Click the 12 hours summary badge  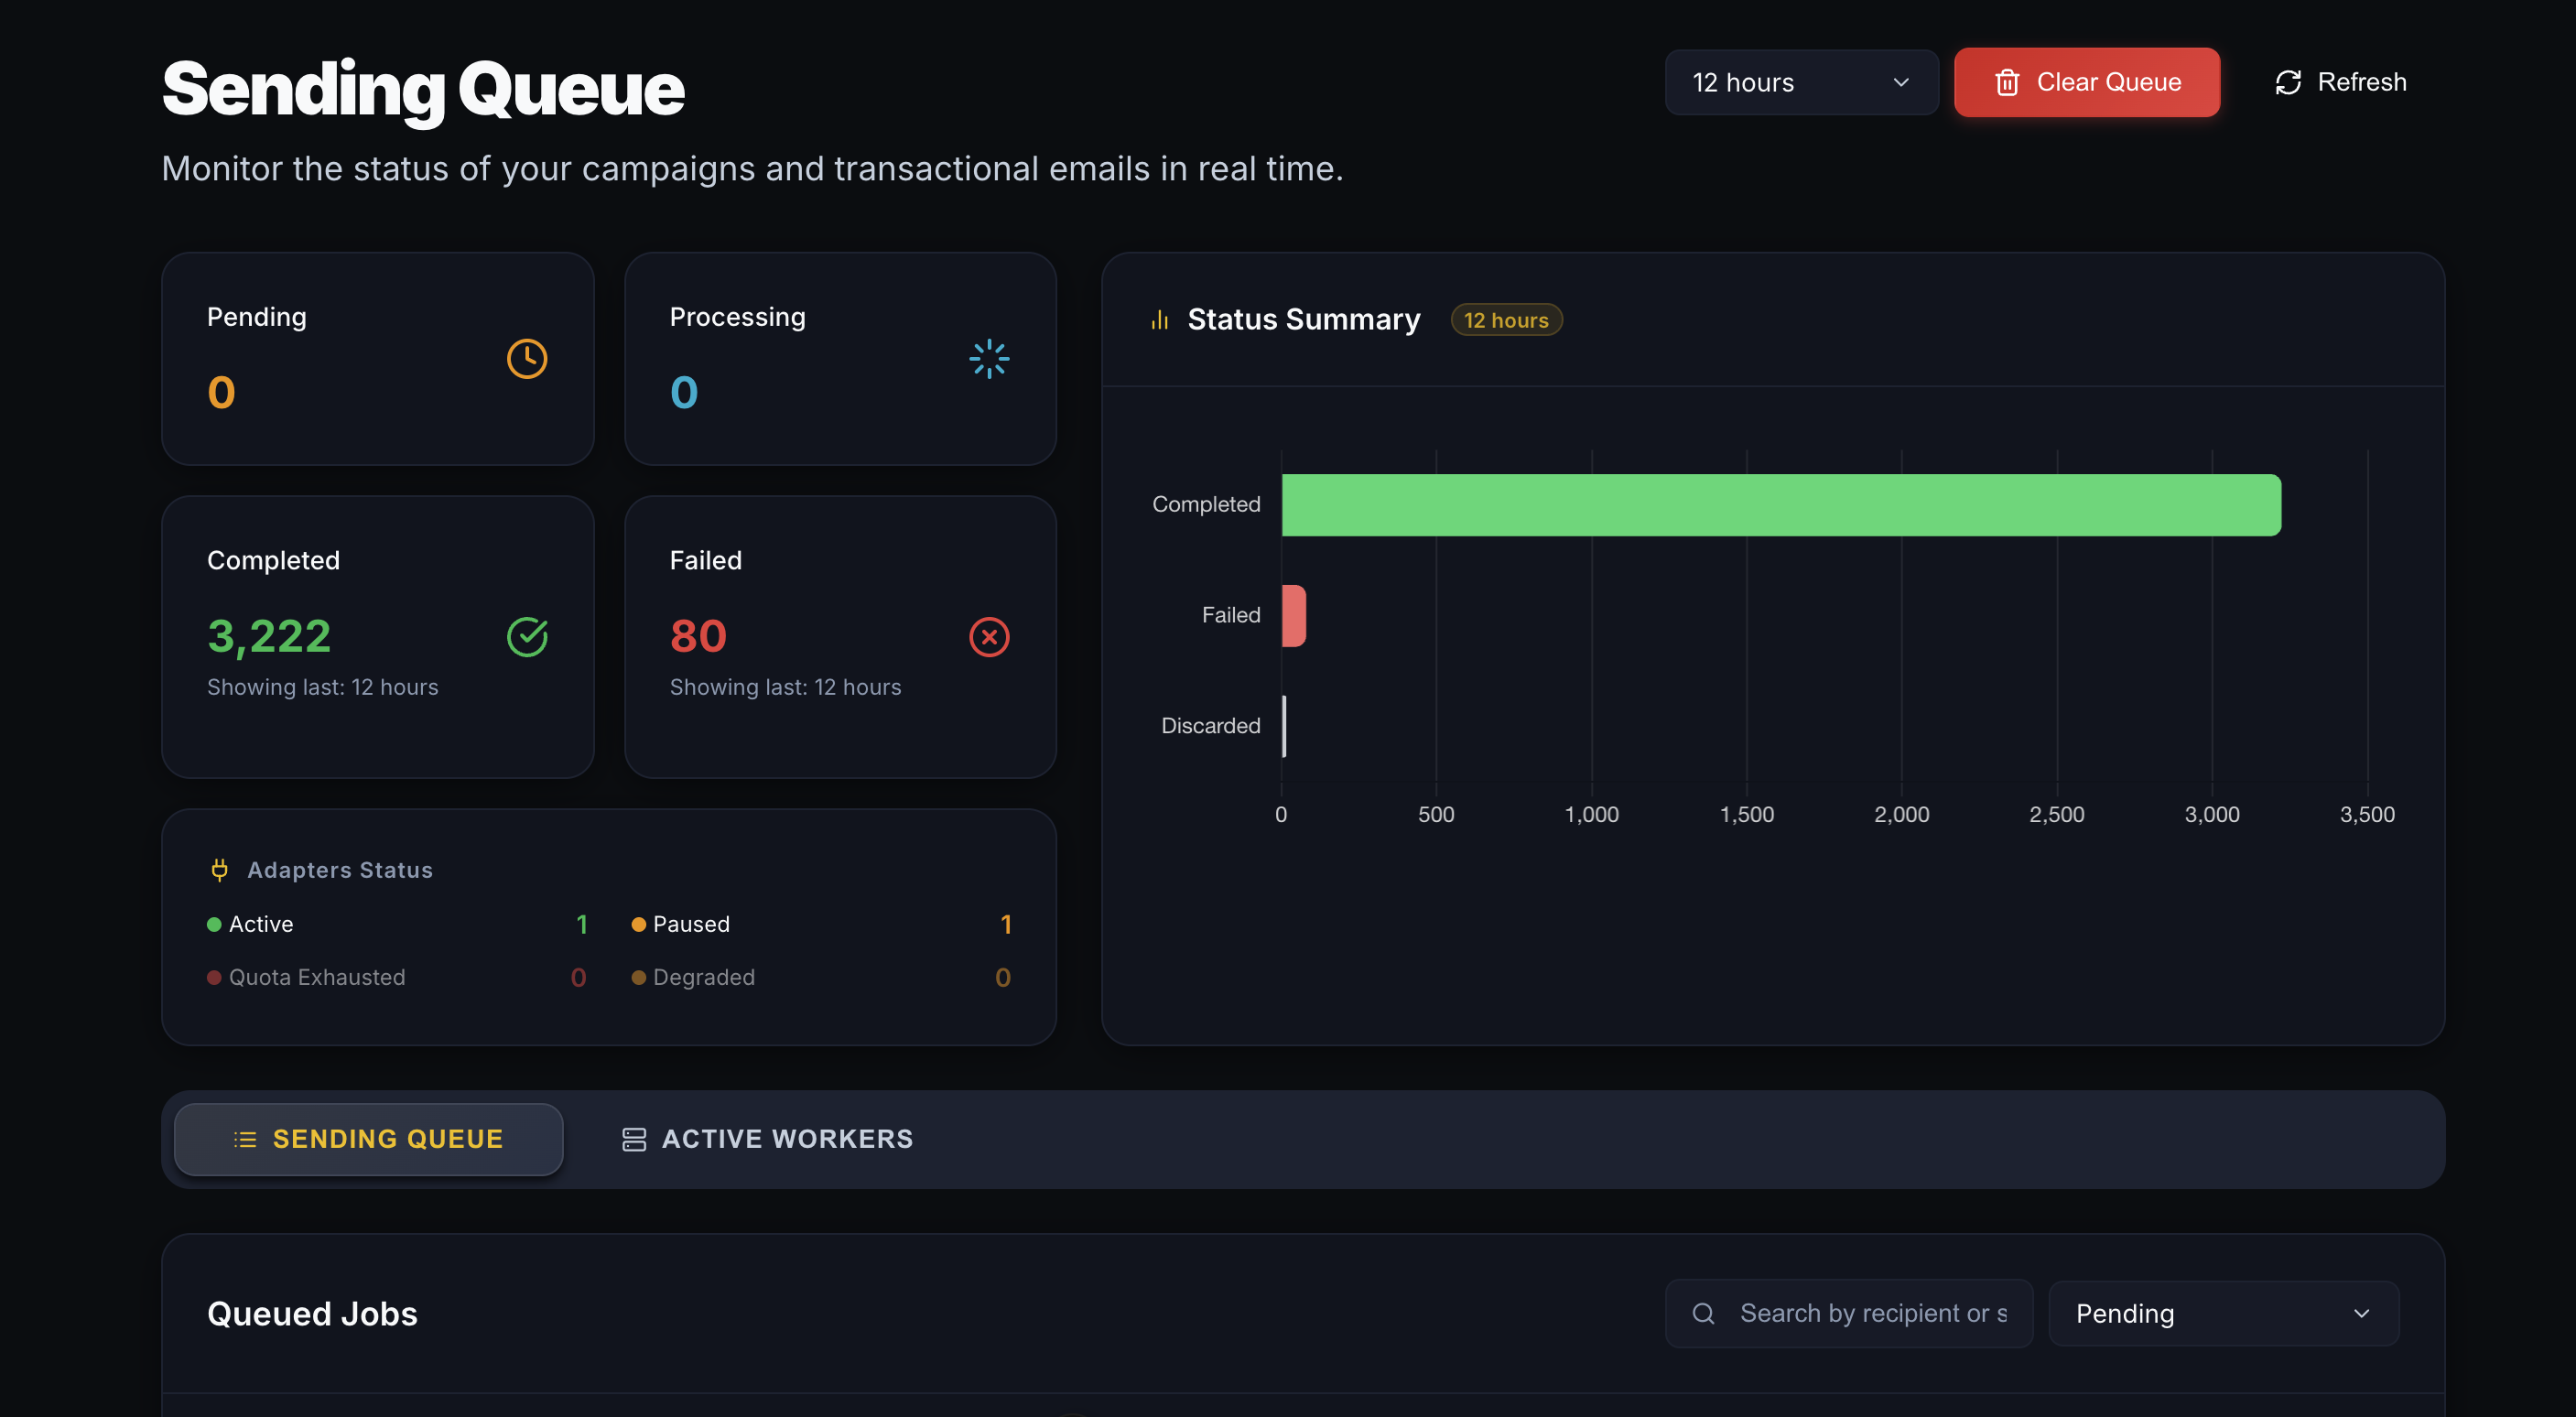point(1506,320)
